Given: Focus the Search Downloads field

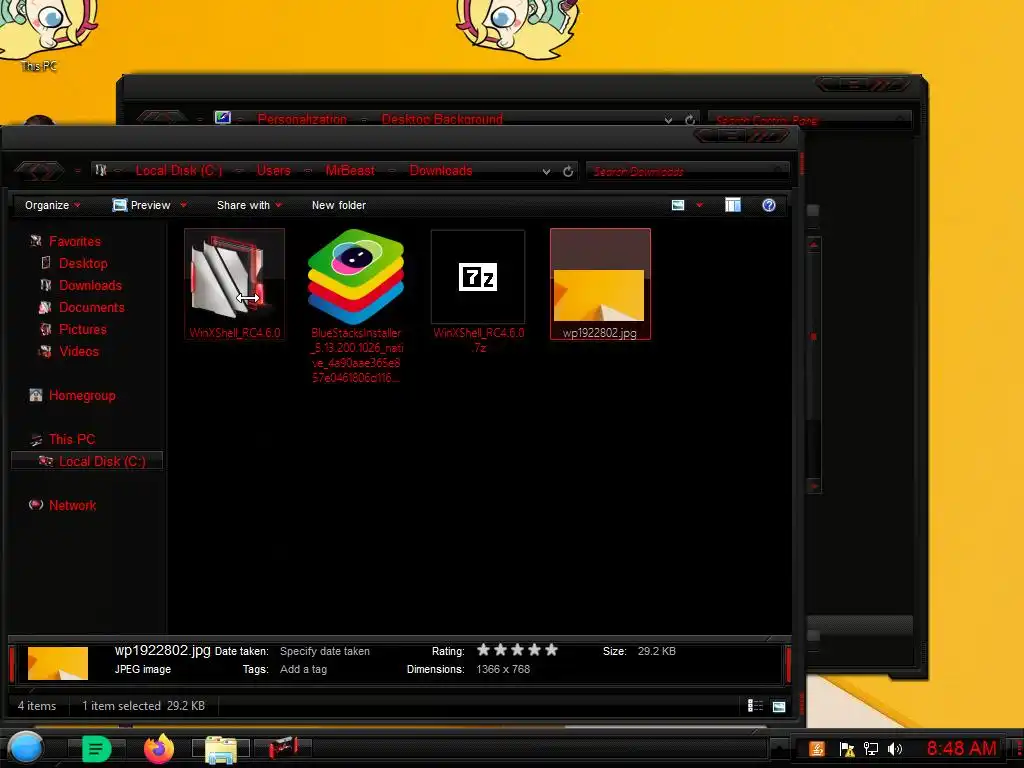Looking at the screenshot, I should [687, 171].
